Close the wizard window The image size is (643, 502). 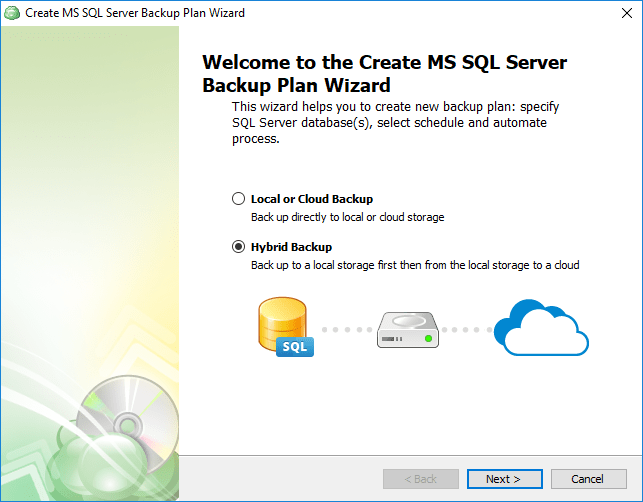[627, 13]
